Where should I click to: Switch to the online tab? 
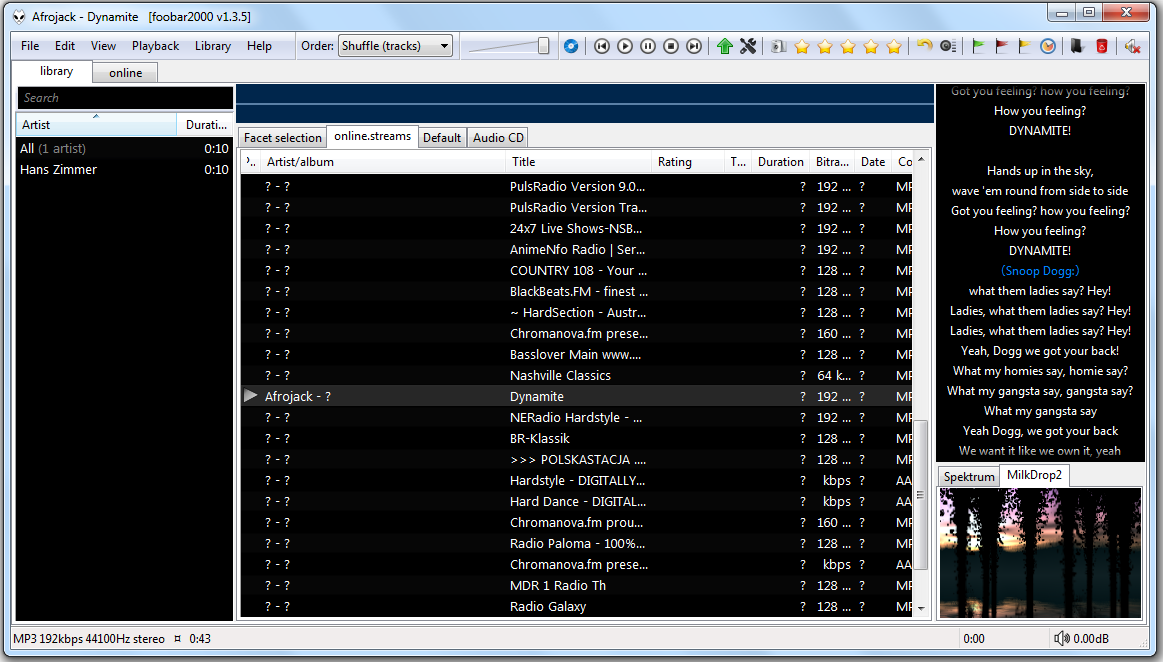tap(125, 73)
